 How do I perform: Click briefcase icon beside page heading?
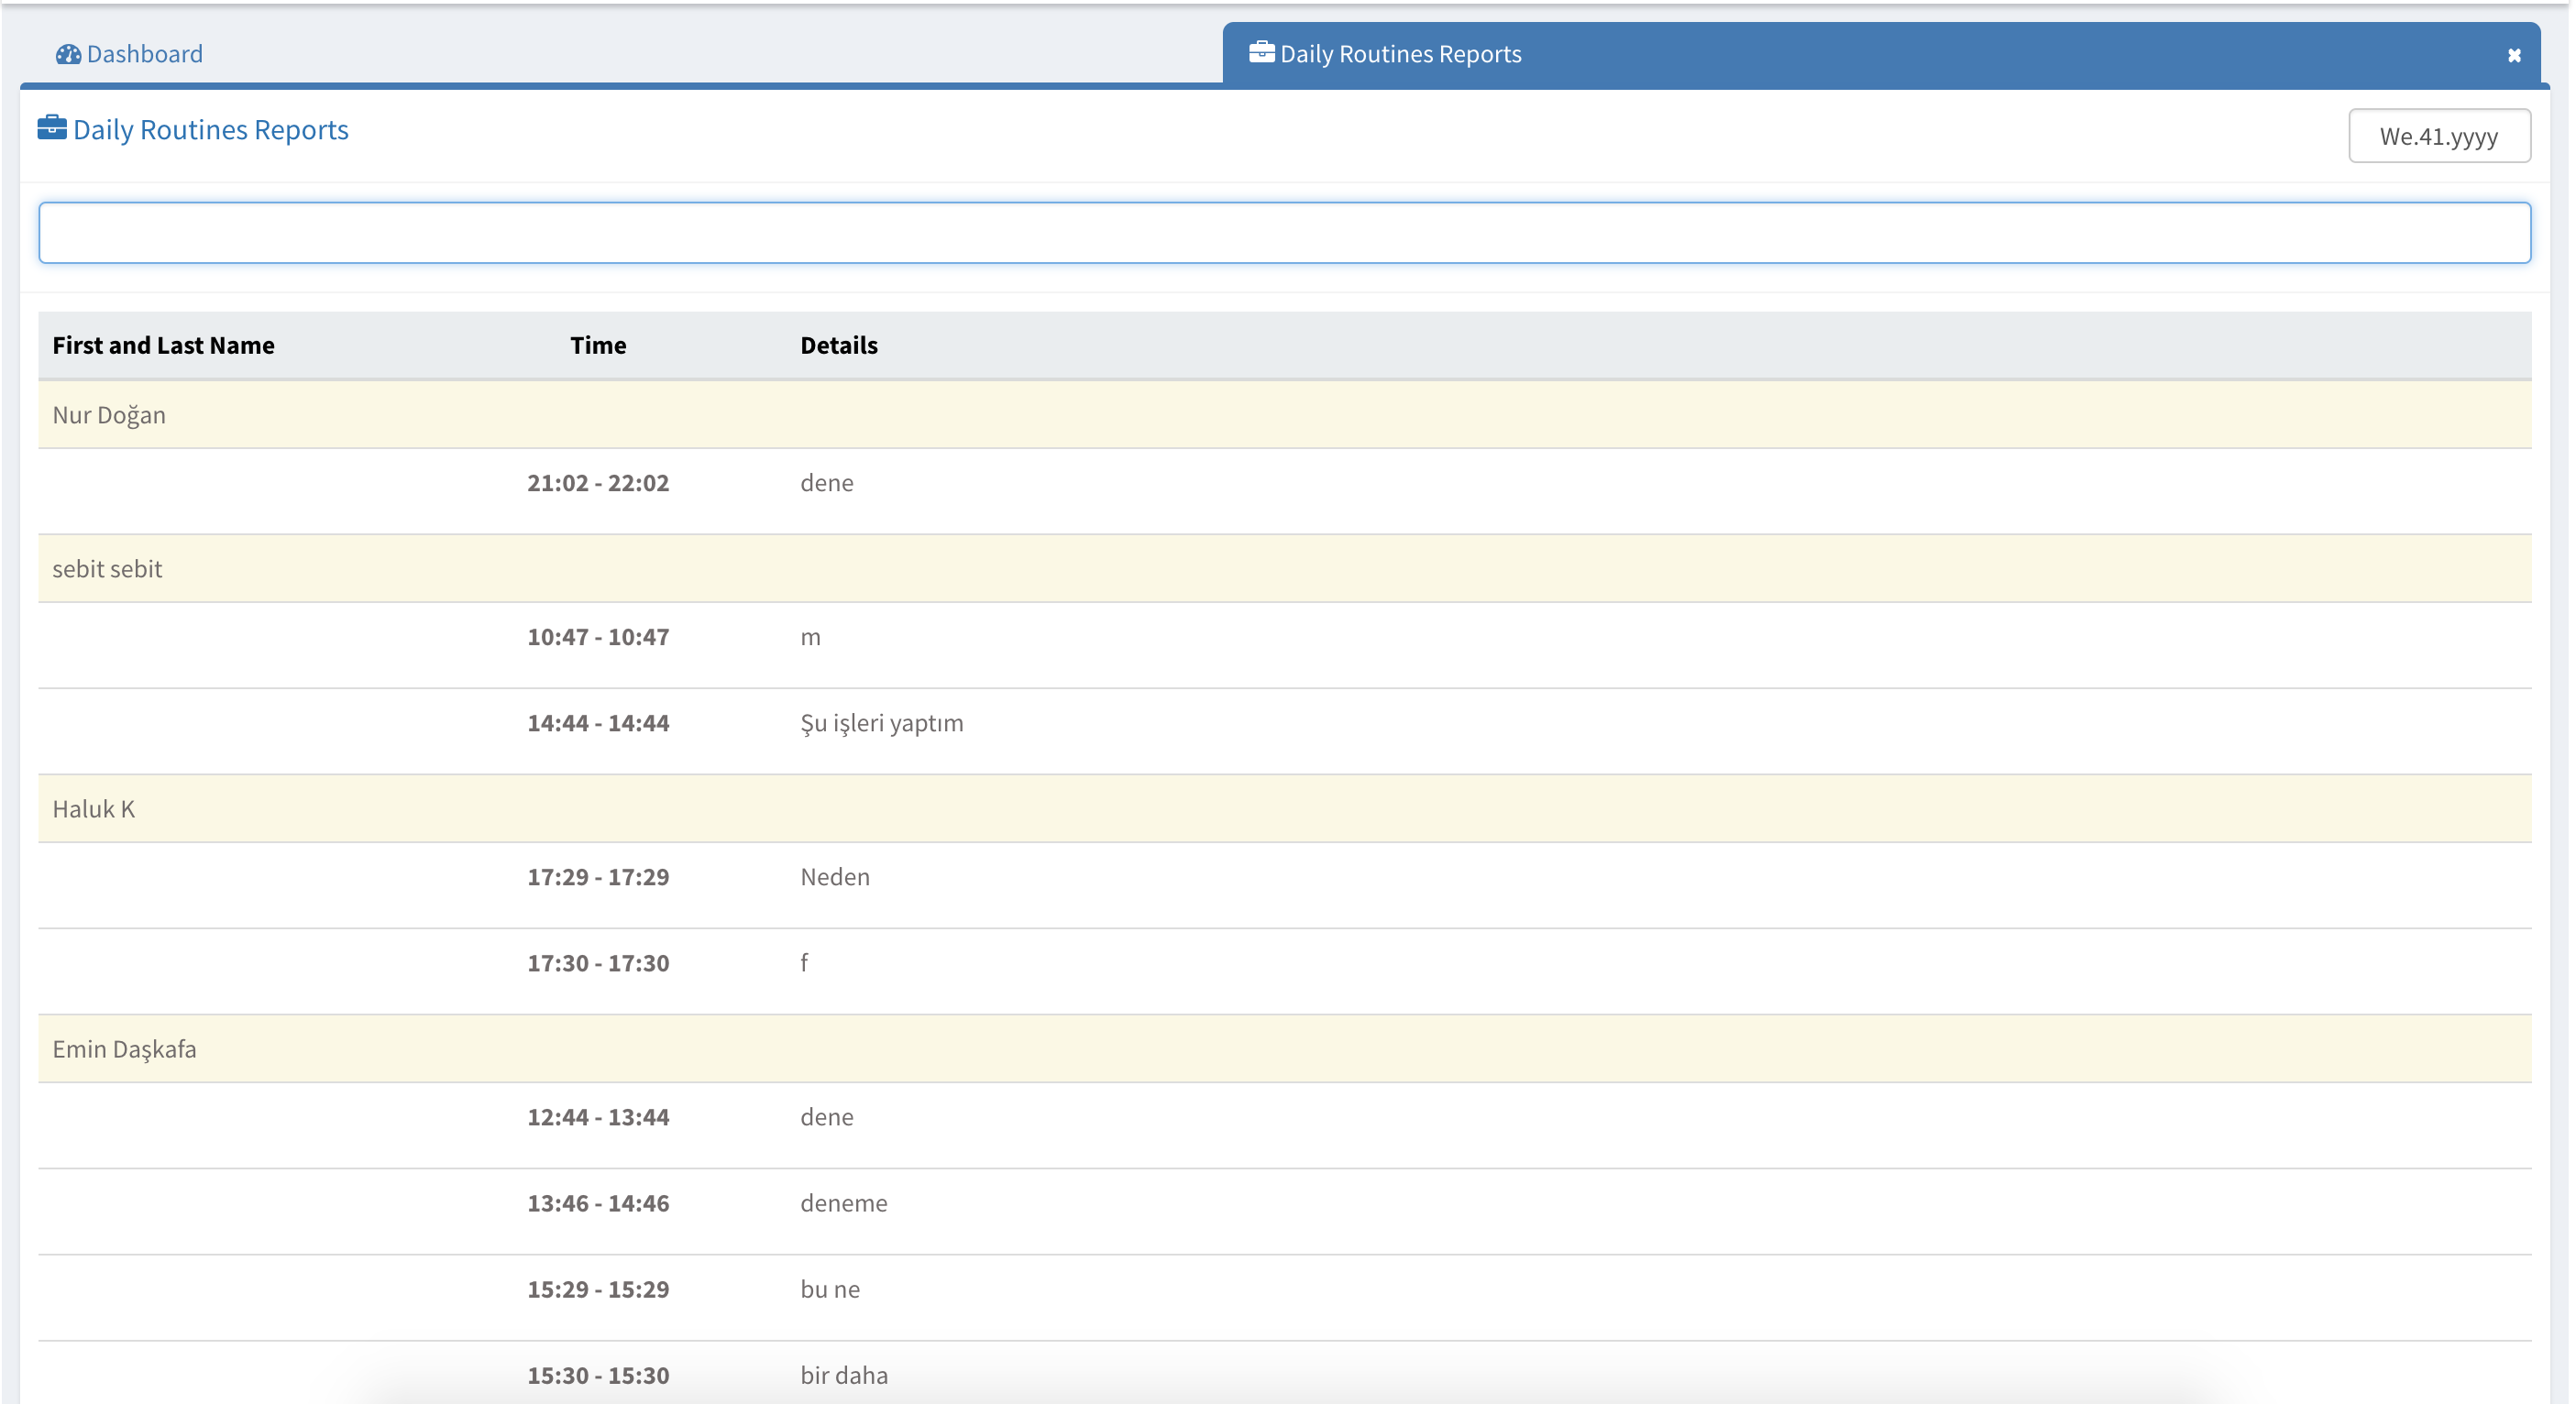tap(52, 128)
